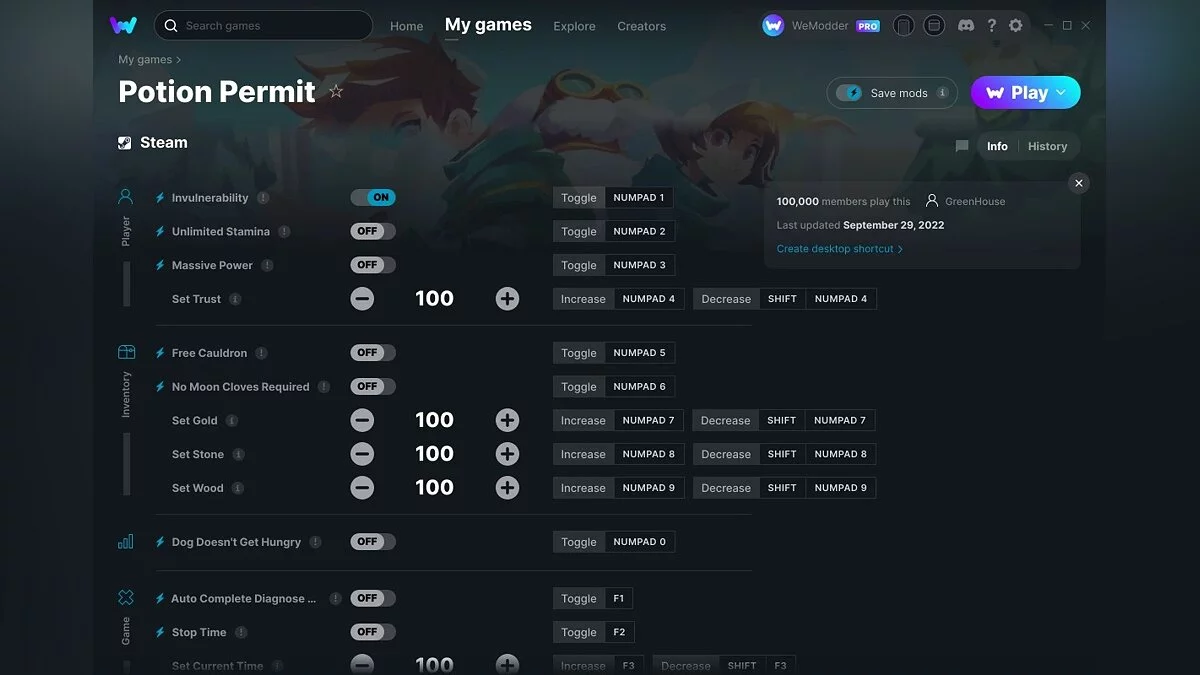This screenshot has height=675, width=1200.
Task: Click the My games breadcrumb link
Action: (145, 60)
